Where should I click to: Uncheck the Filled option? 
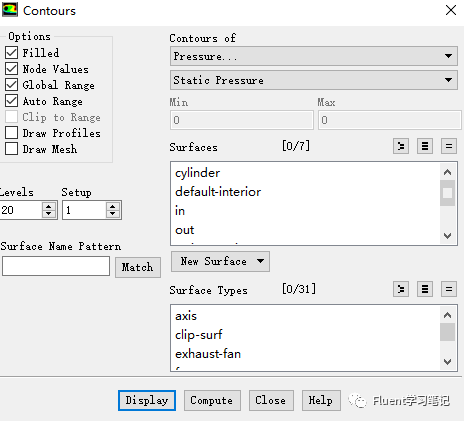pyautogui.click(x=12, y=53)
